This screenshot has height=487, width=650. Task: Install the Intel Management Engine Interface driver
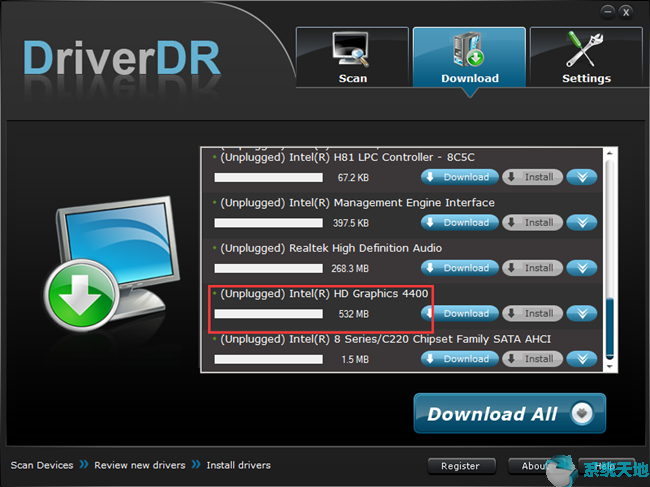(x=531, y=223)
